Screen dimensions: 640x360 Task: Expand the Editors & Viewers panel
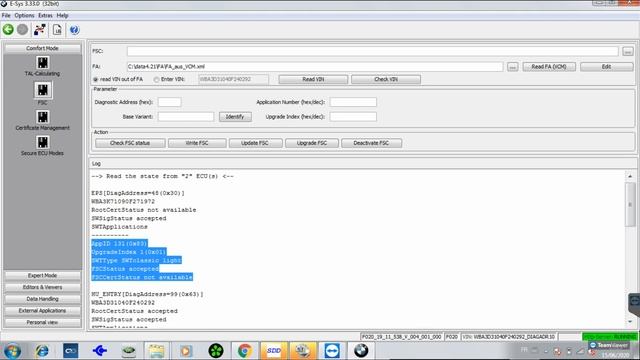pos(42,287)
